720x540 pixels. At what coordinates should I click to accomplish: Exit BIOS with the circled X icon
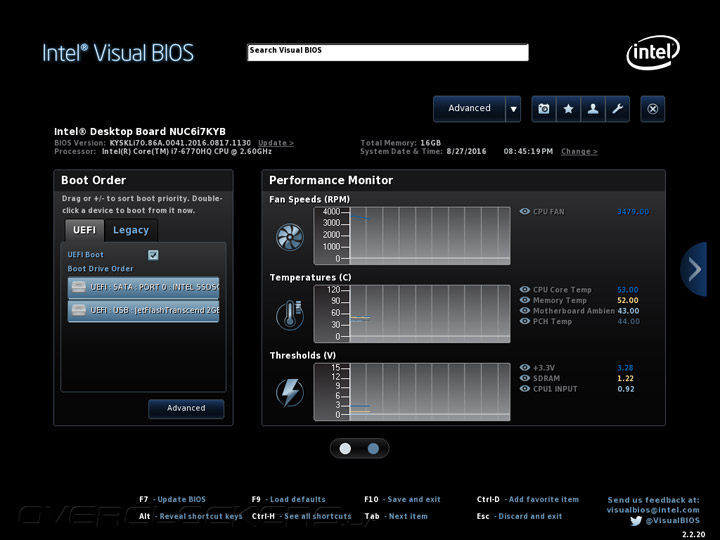(x=652, y=109)
